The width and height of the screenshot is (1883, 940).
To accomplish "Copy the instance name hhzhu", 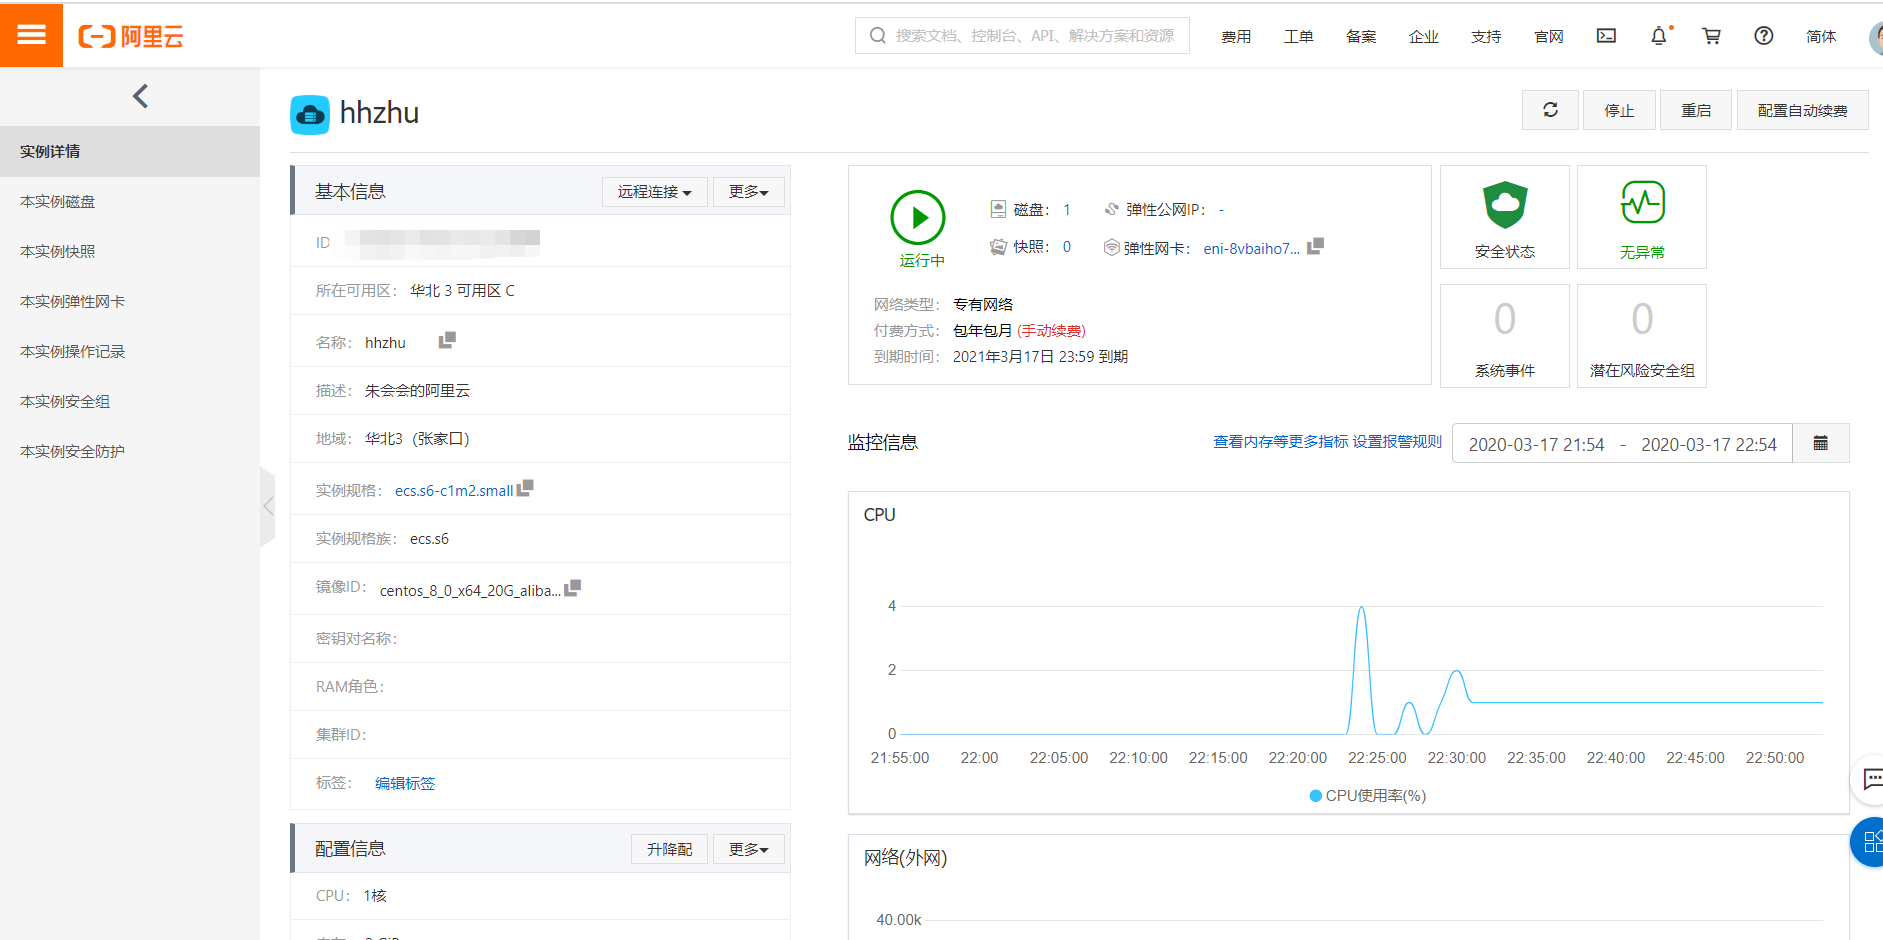I will click(x=447, y=341).
